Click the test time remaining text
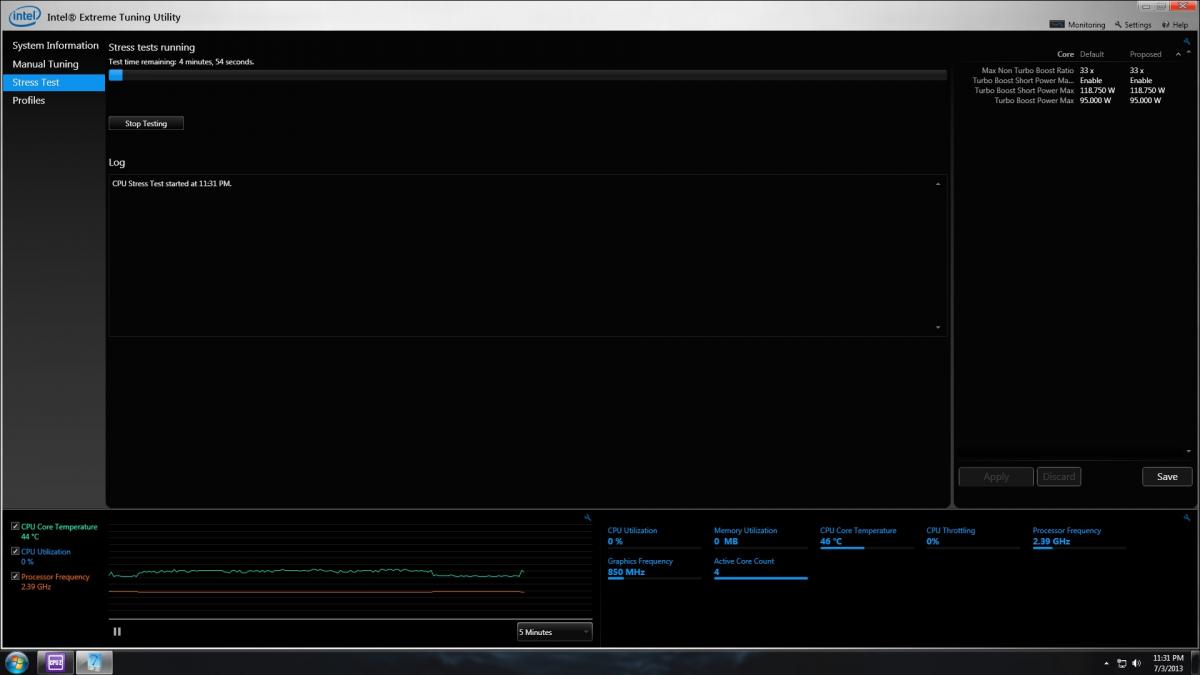The height and width of the screenshot is (675, 1200). pos(181,62)
